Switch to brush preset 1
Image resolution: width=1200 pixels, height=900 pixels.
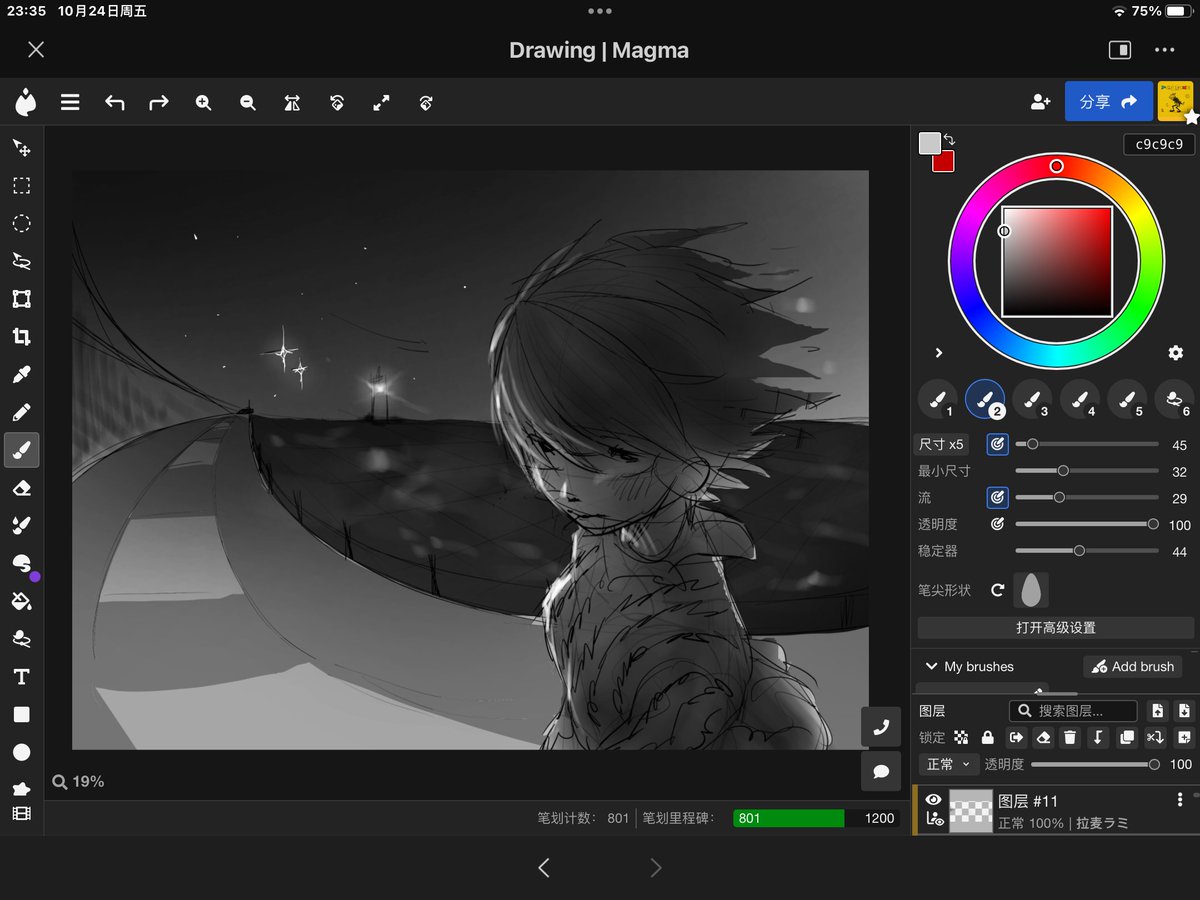(937, 400)
